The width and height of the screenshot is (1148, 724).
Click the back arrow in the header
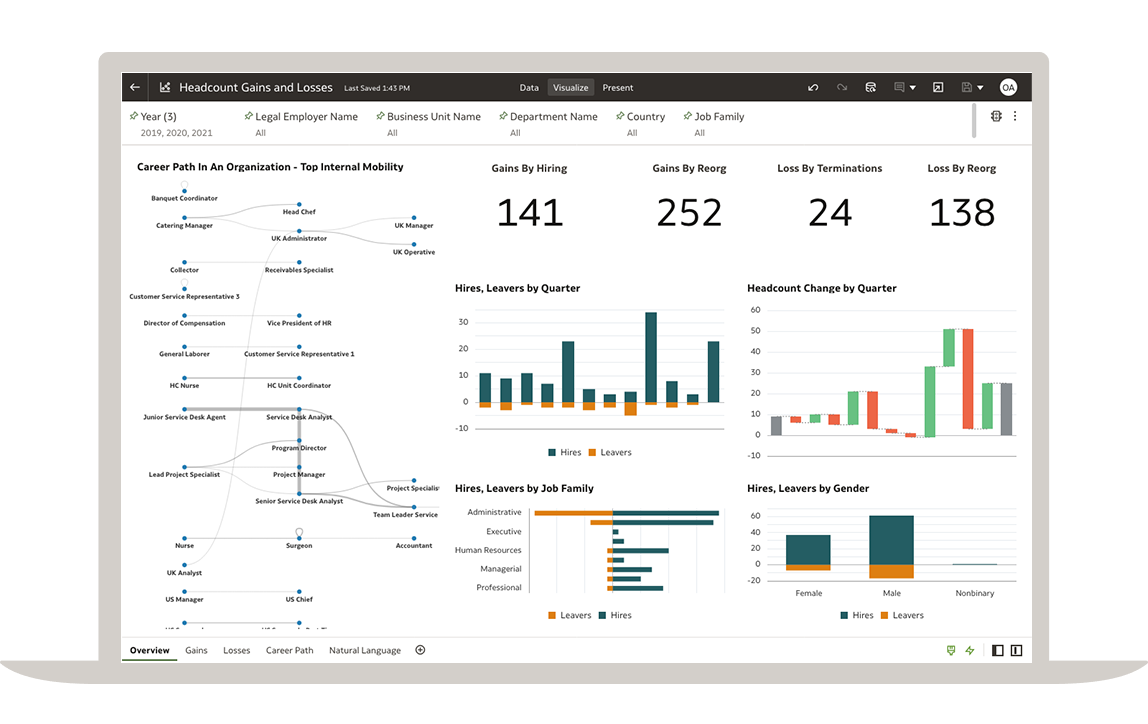(135, 88)
